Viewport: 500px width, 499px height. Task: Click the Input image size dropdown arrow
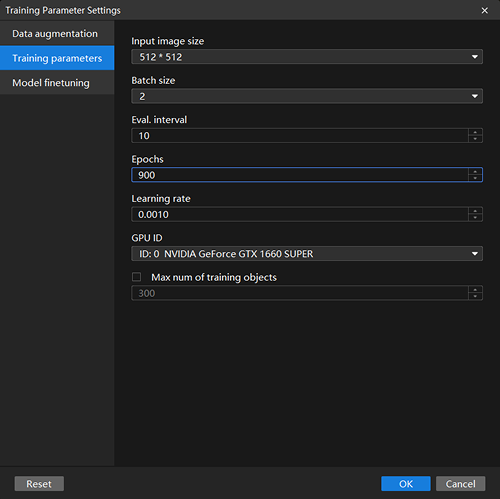point(475,57)
